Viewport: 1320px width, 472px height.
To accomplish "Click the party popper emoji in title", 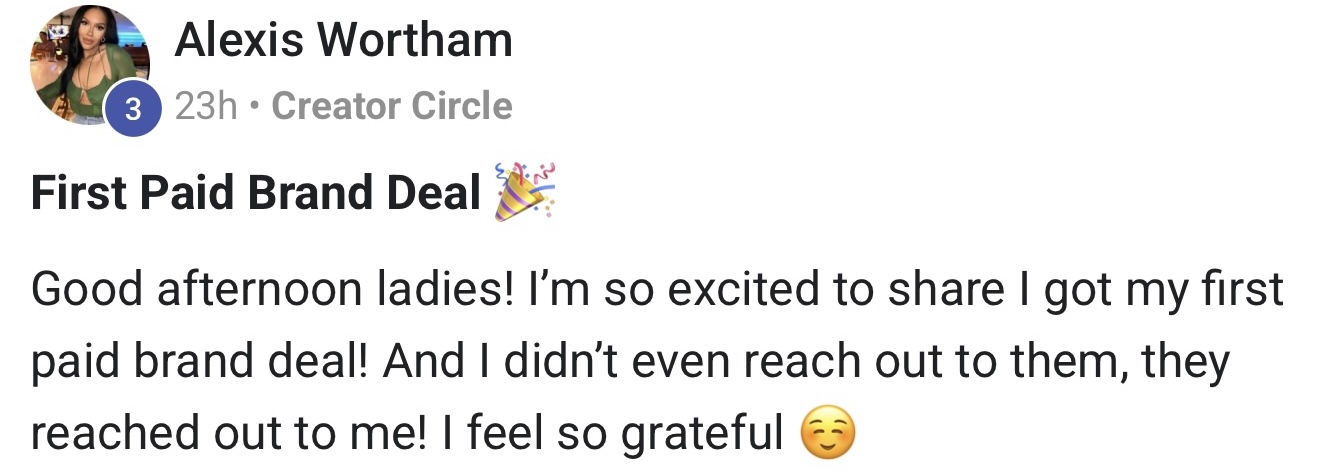I will [x=524, y=190].
